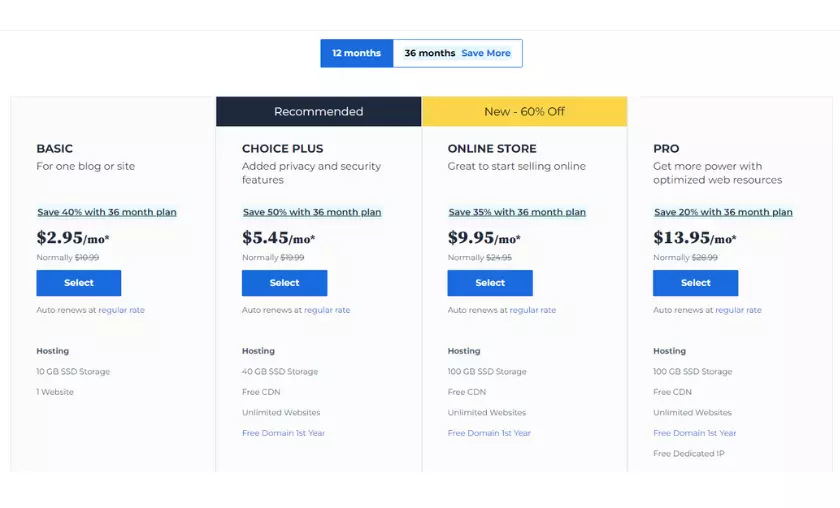Click the $9.95/mo price
Screen dimensions: 840x508
[x=484, y=237]
